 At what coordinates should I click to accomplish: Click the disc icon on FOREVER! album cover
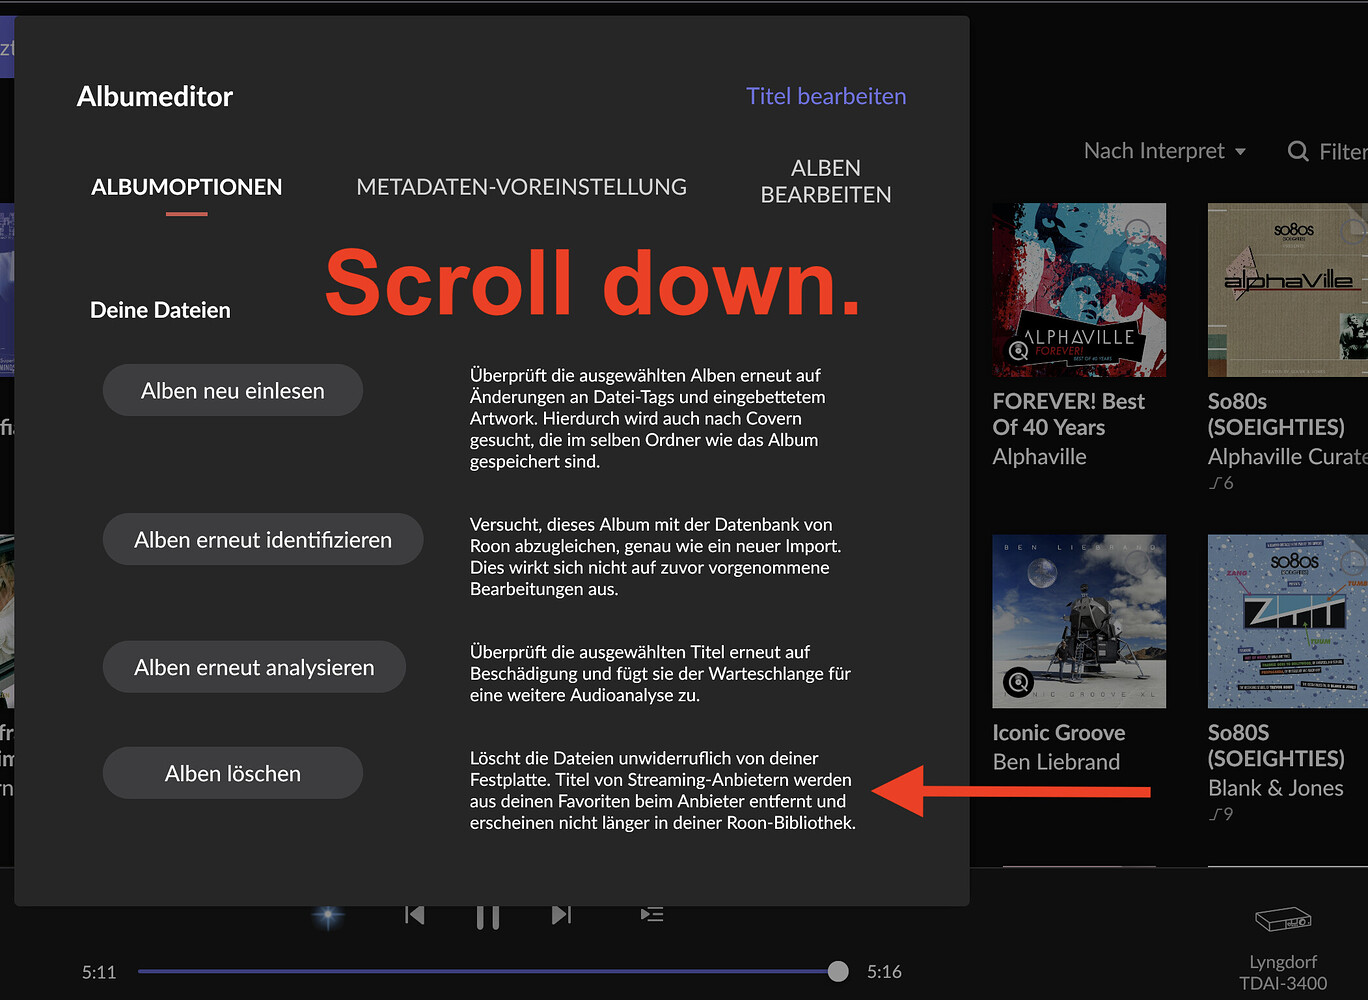click(x=1018, y=351)
